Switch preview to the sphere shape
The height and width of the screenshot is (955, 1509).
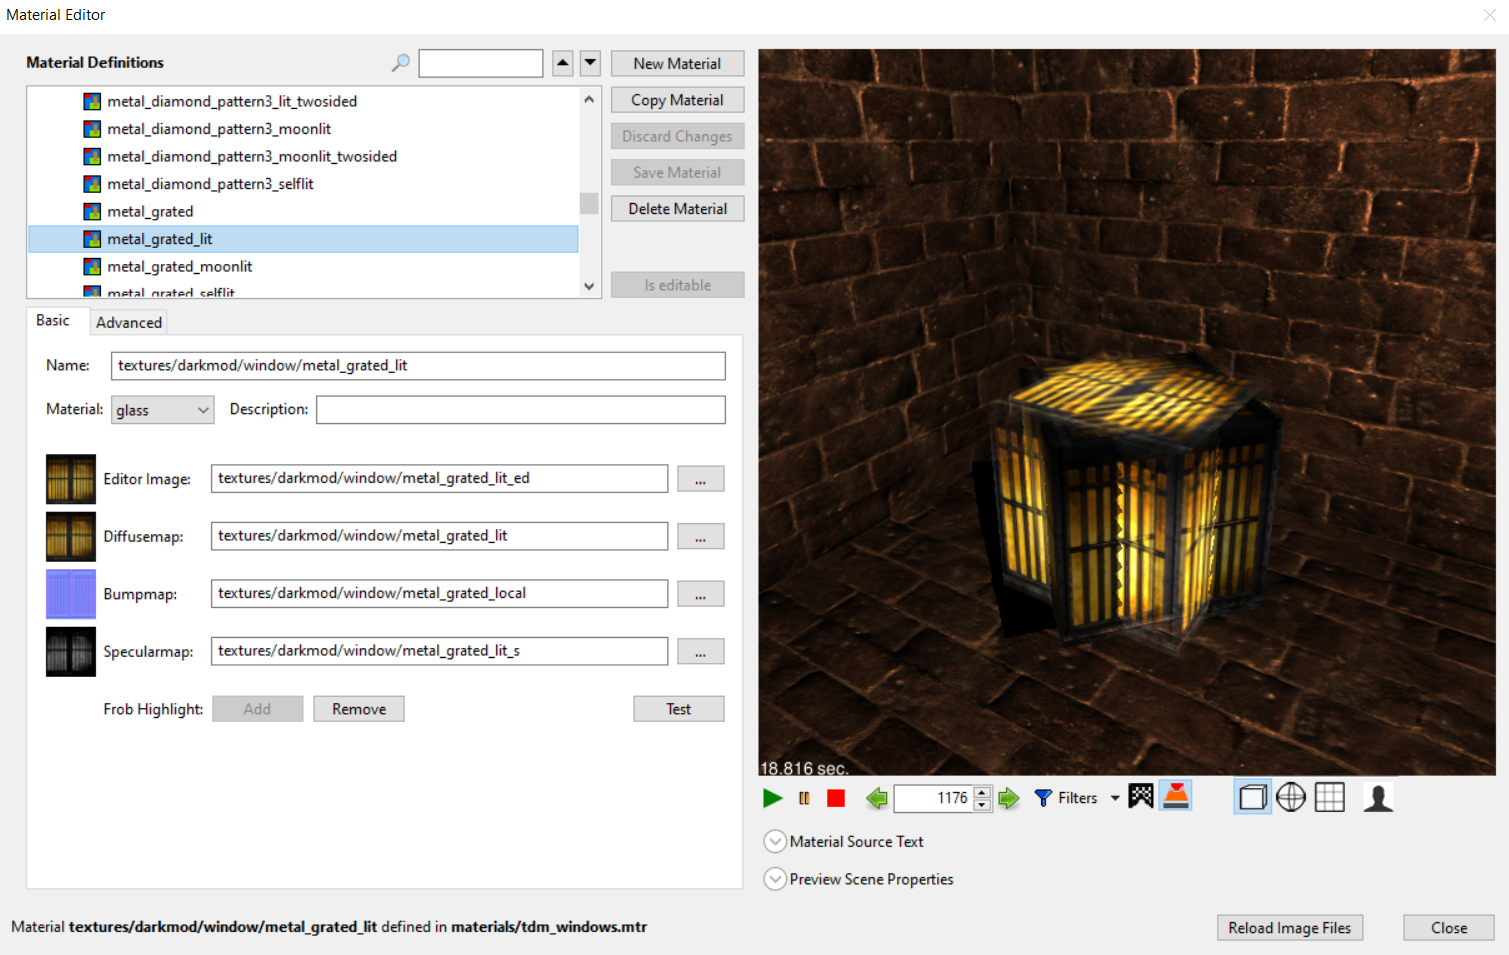[1291, 797]
